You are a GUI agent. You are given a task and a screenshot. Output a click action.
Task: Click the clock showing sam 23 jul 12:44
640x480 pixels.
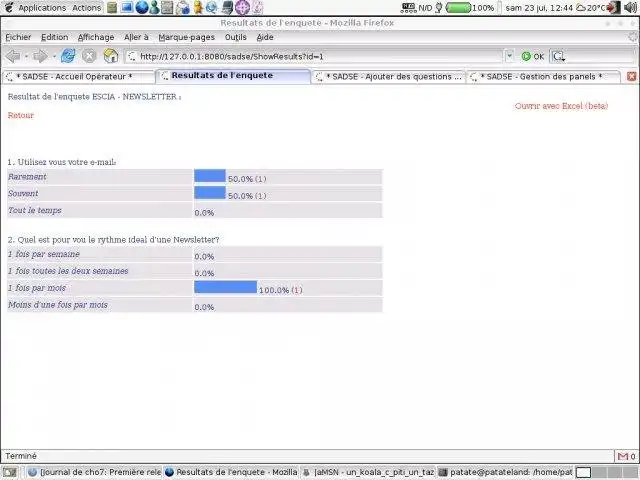539,8
